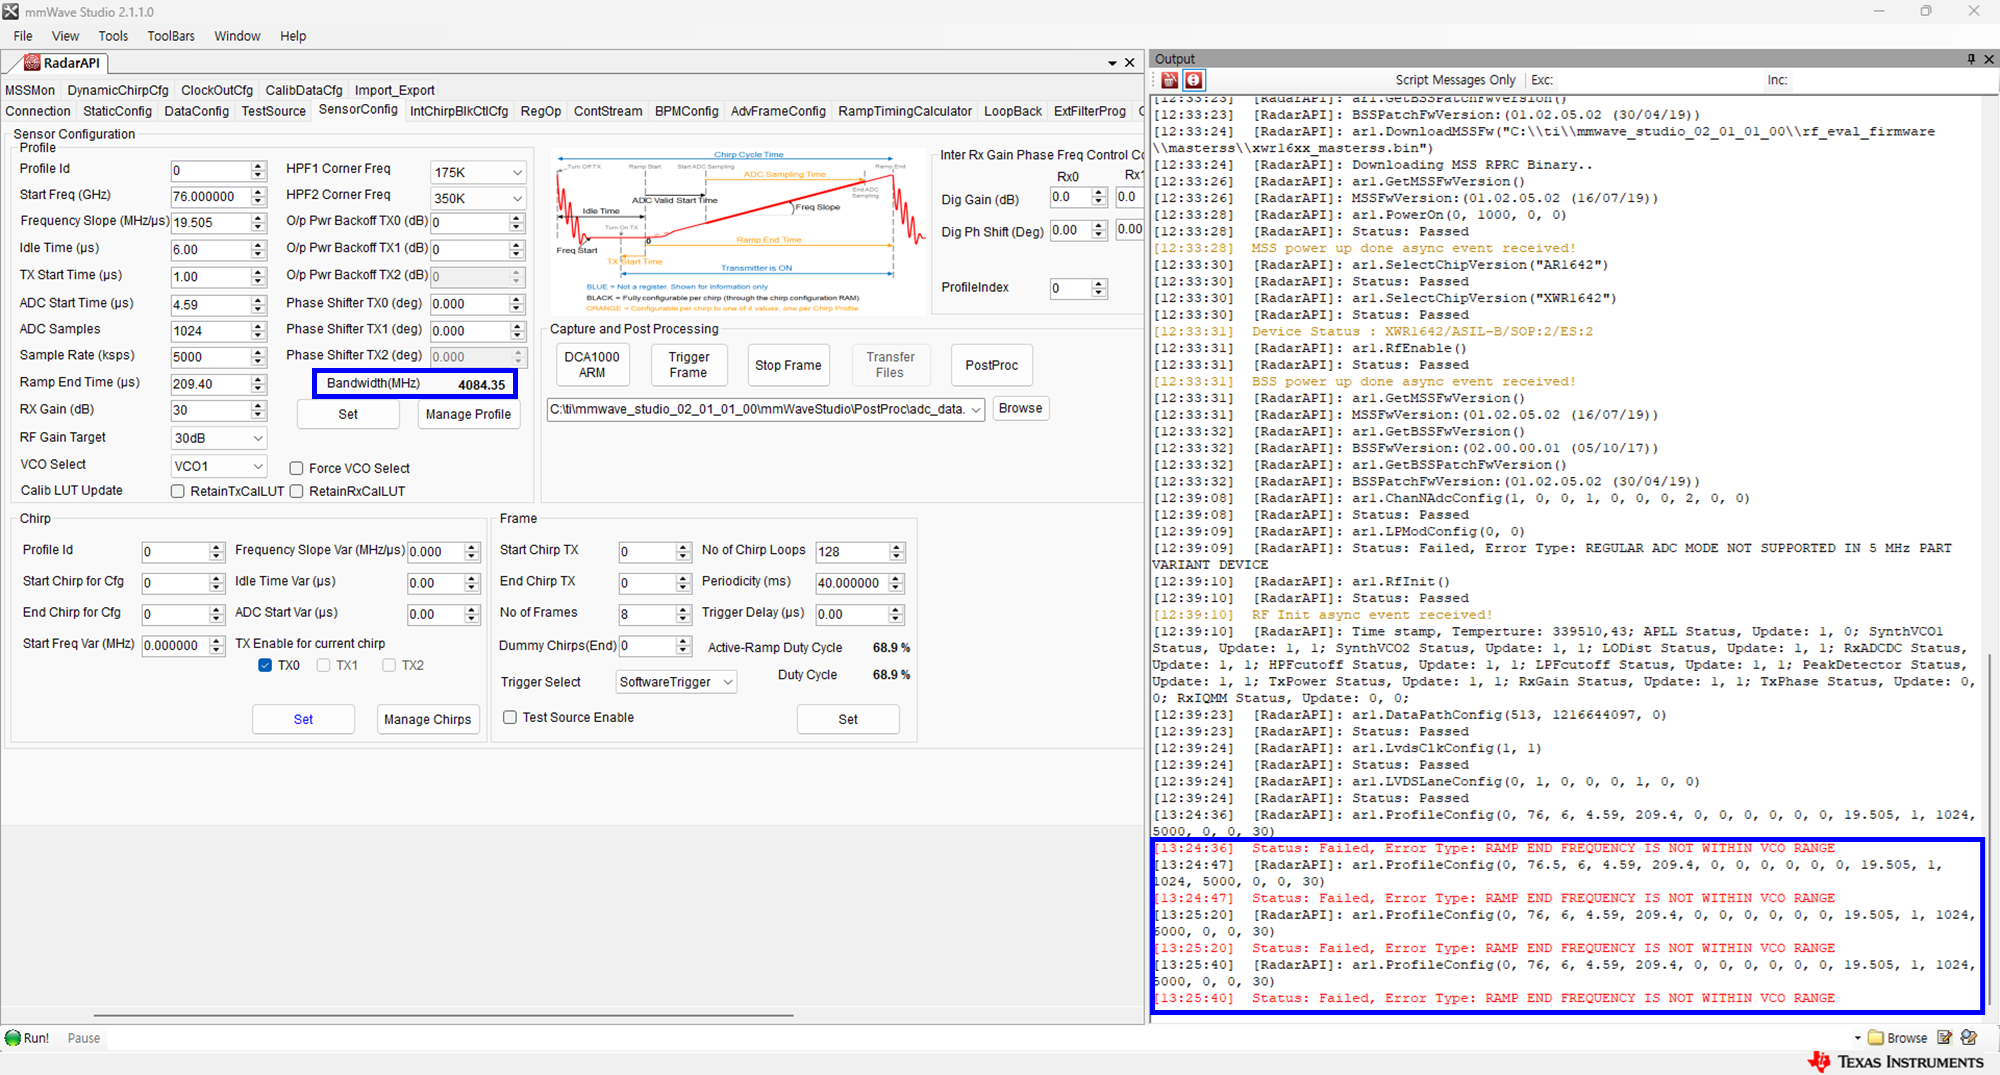Open the script path dropdown arrow in status bar

[1858, 1038]
